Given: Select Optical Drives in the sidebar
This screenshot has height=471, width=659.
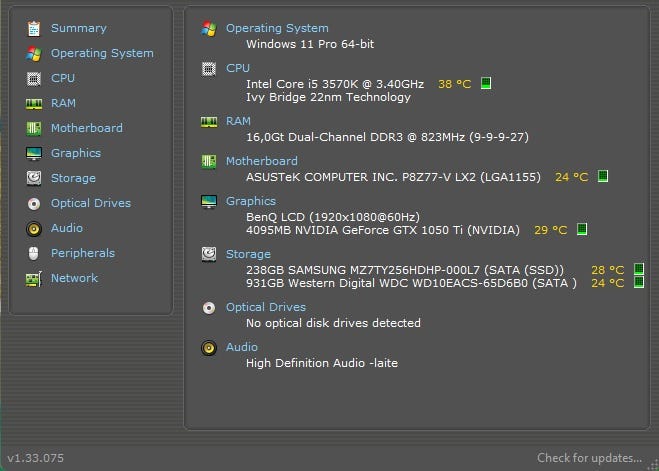Looking at the screenshot, I should pos(91,203).
